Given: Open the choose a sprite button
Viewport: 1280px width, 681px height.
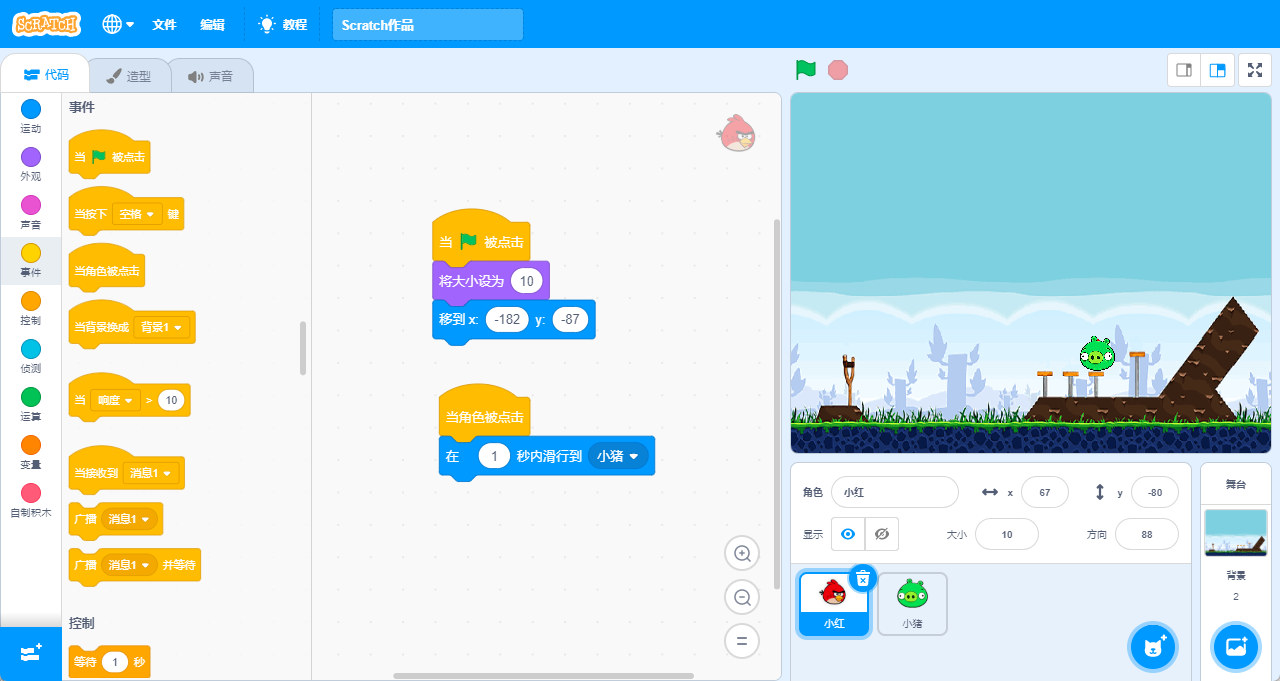Looking at the screenshot, I should [x=1154, y=647].
